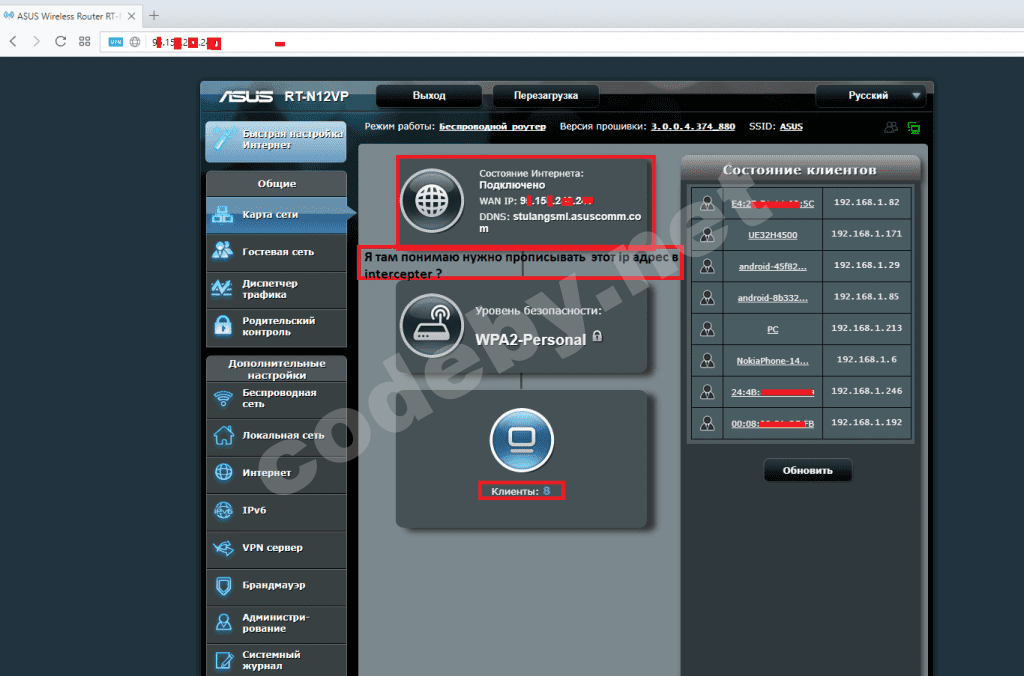
Task: Click the browser back arrow
Action: coord(13,41)
